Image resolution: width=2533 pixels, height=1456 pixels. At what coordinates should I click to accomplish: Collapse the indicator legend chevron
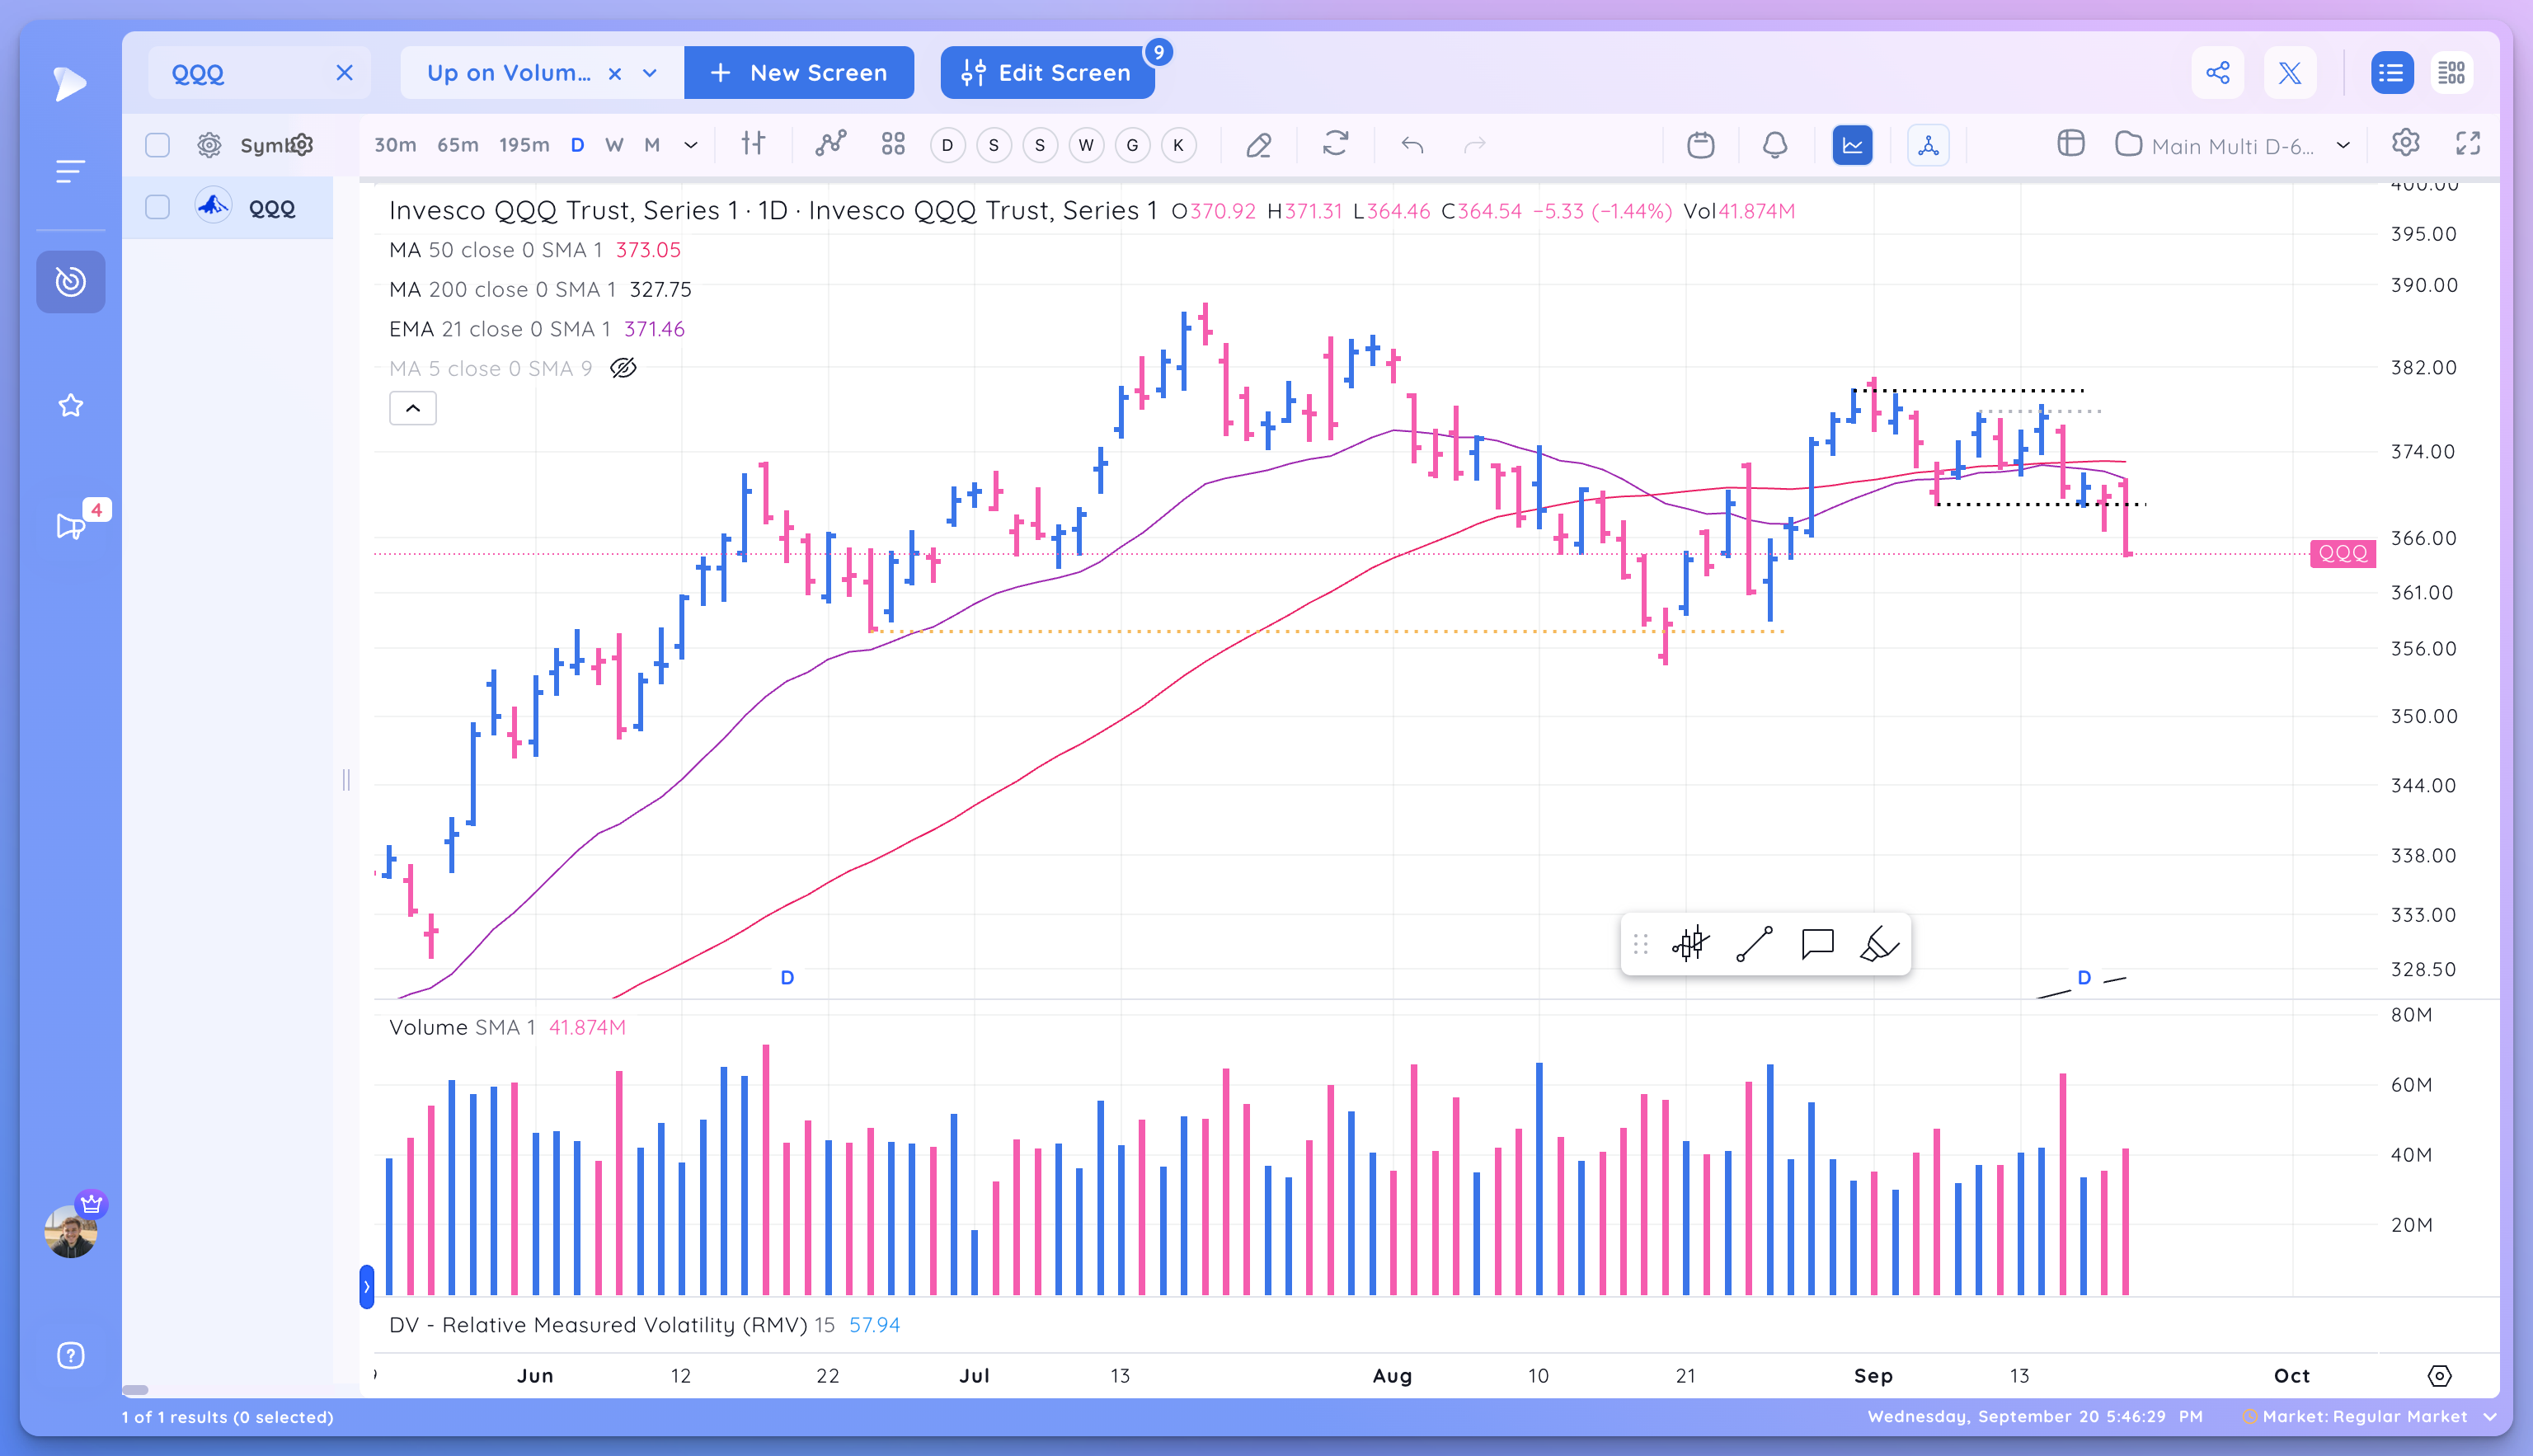(412, 408)
